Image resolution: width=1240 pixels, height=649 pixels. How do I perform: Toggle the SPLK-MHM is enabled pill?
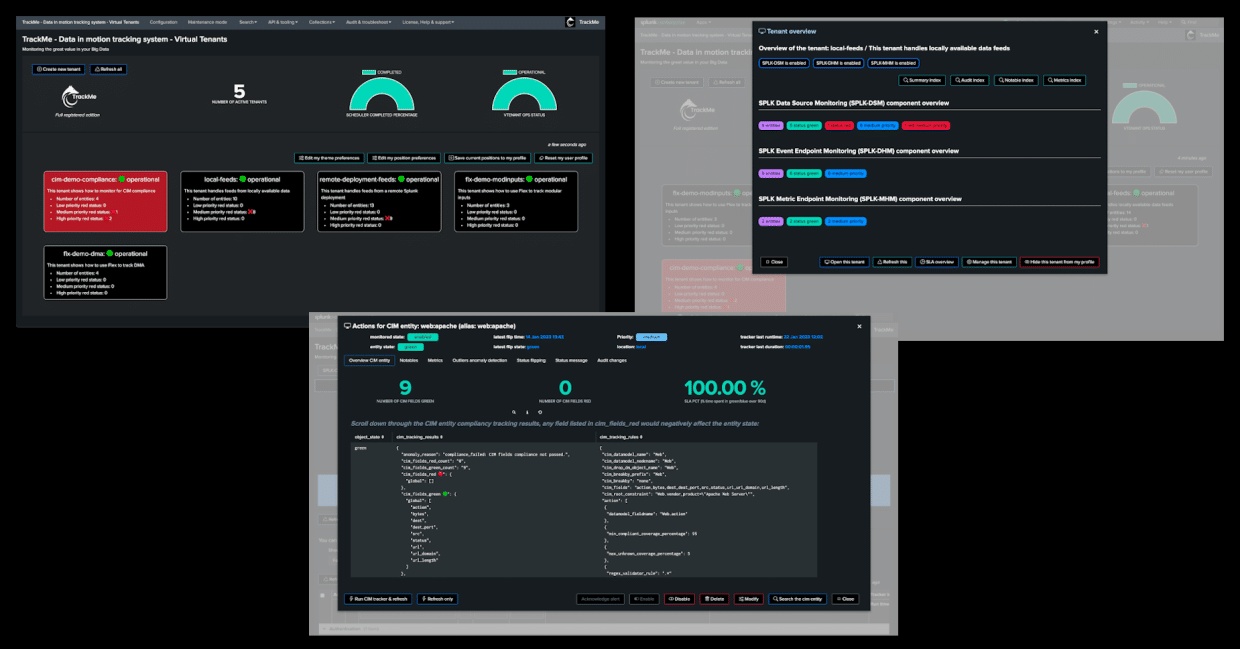tap(894, 63)
